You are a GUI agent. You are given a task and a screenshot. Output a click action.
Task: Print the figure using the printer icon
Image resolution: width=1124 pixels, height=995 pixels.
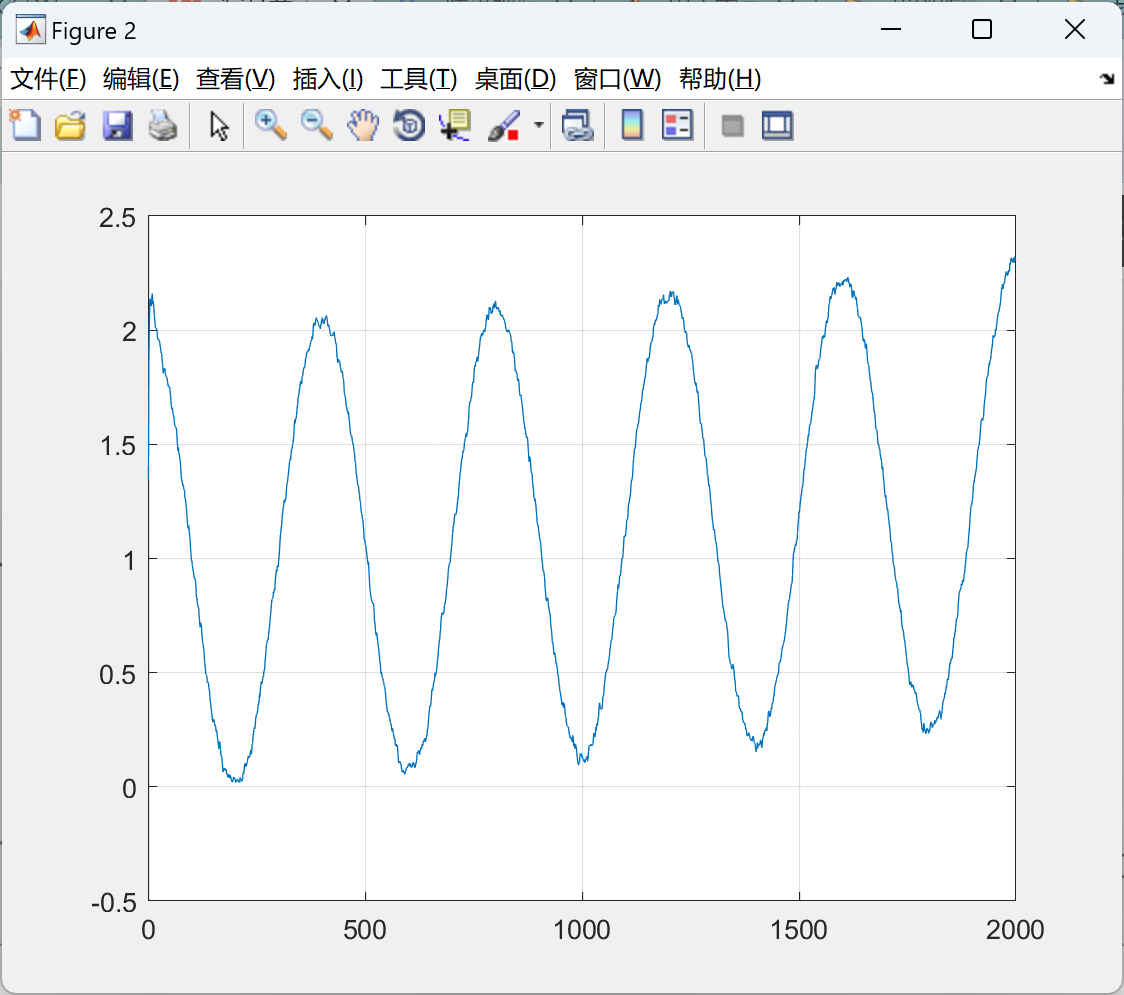pyautogui.click(x=163, y=125)
